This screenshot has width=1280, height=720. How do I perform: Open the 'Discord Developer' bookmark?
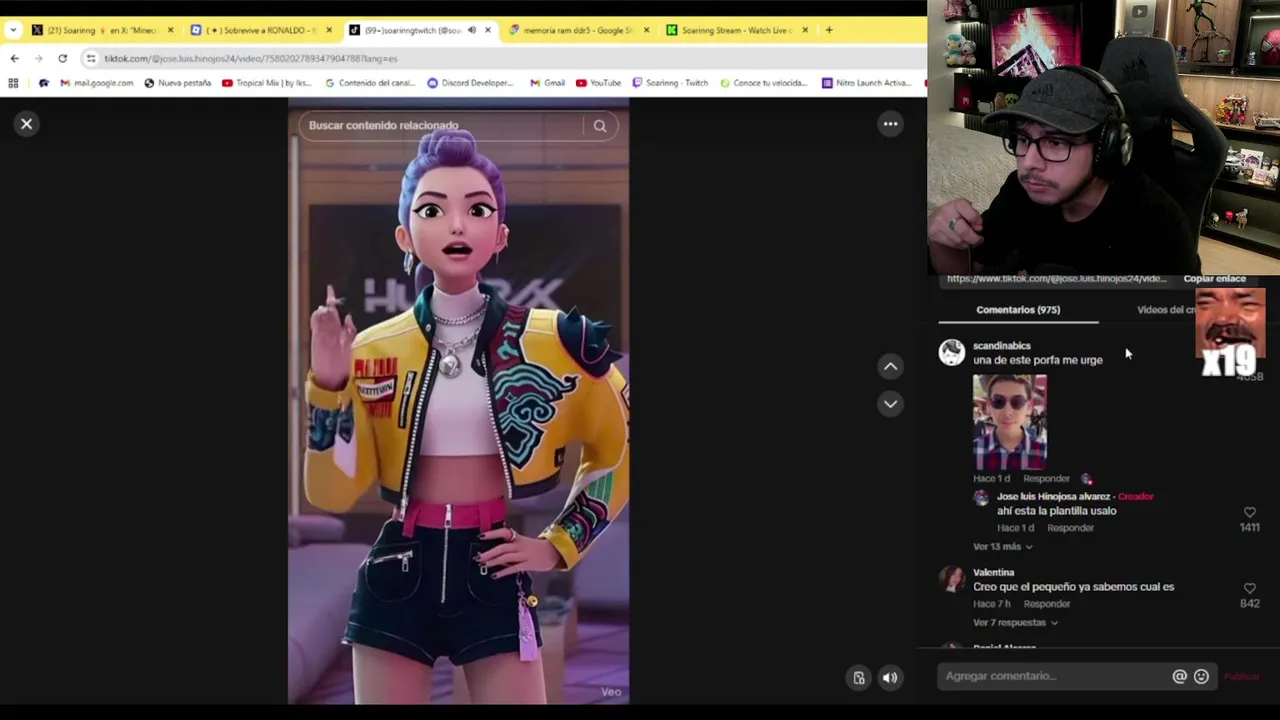pyautogui.click(x=470, y=83)
